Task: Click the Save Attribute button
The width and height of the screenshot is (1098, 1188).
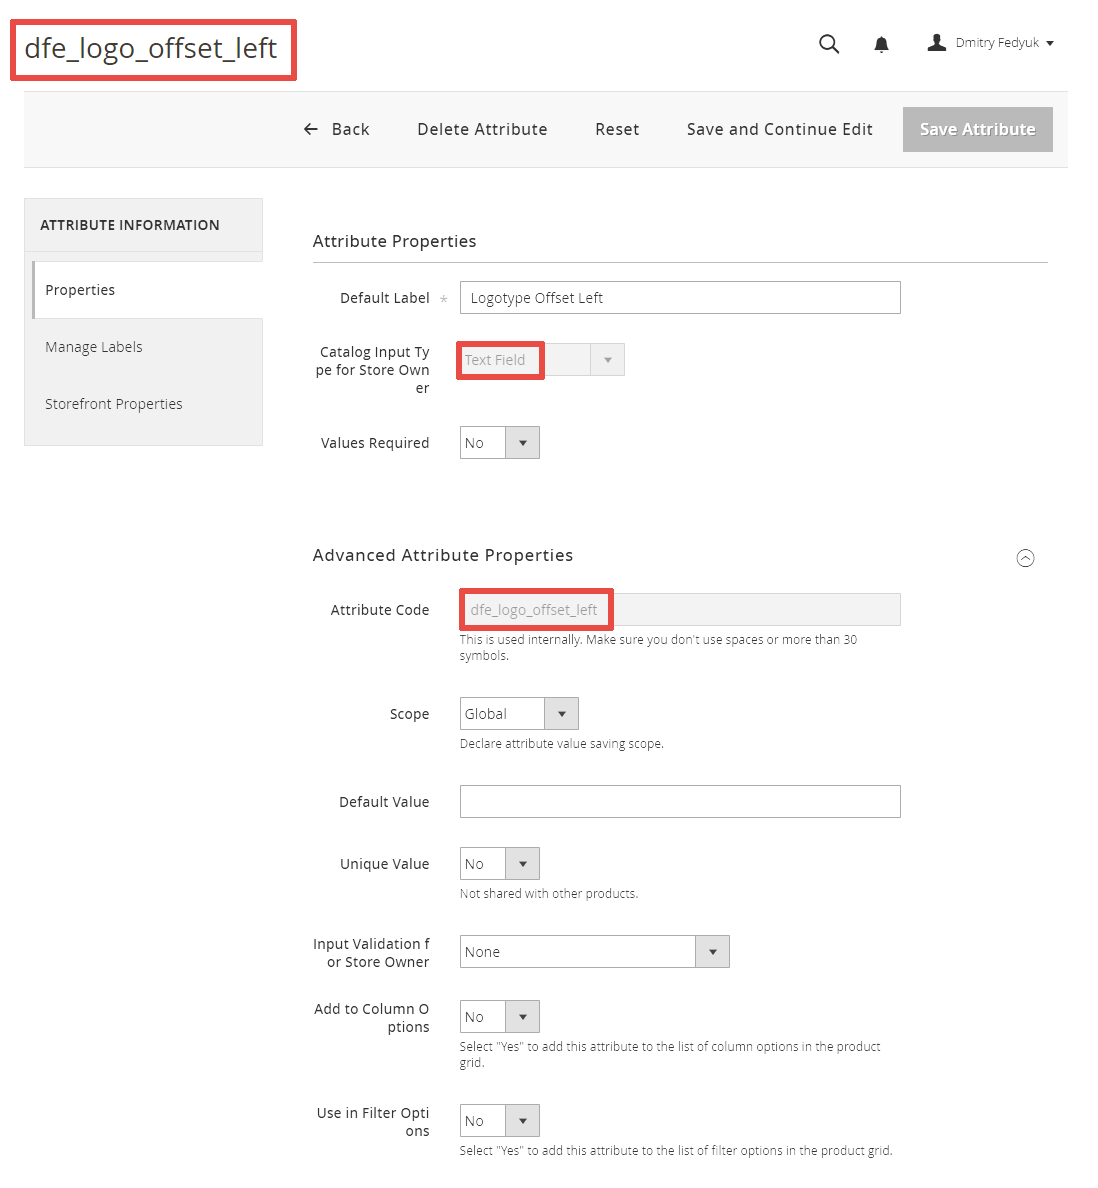Action: coord(978,130)
